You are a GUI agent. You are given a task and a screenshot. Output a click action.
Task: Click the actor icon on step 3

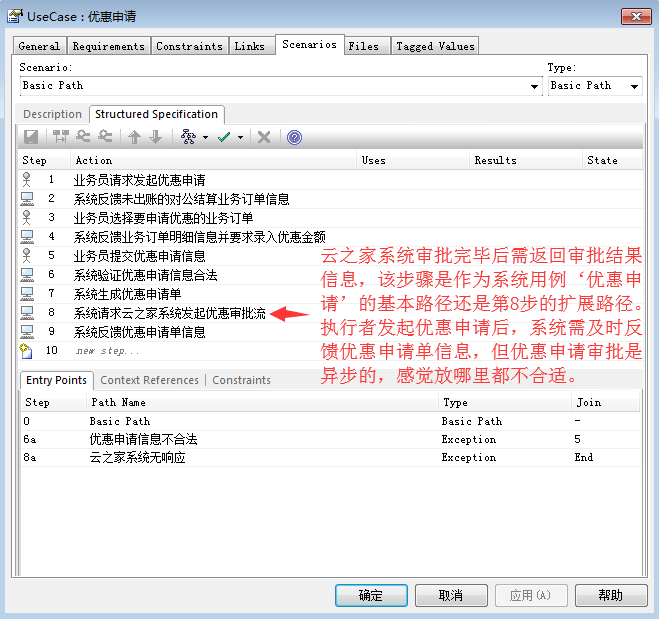pos(26,218)
